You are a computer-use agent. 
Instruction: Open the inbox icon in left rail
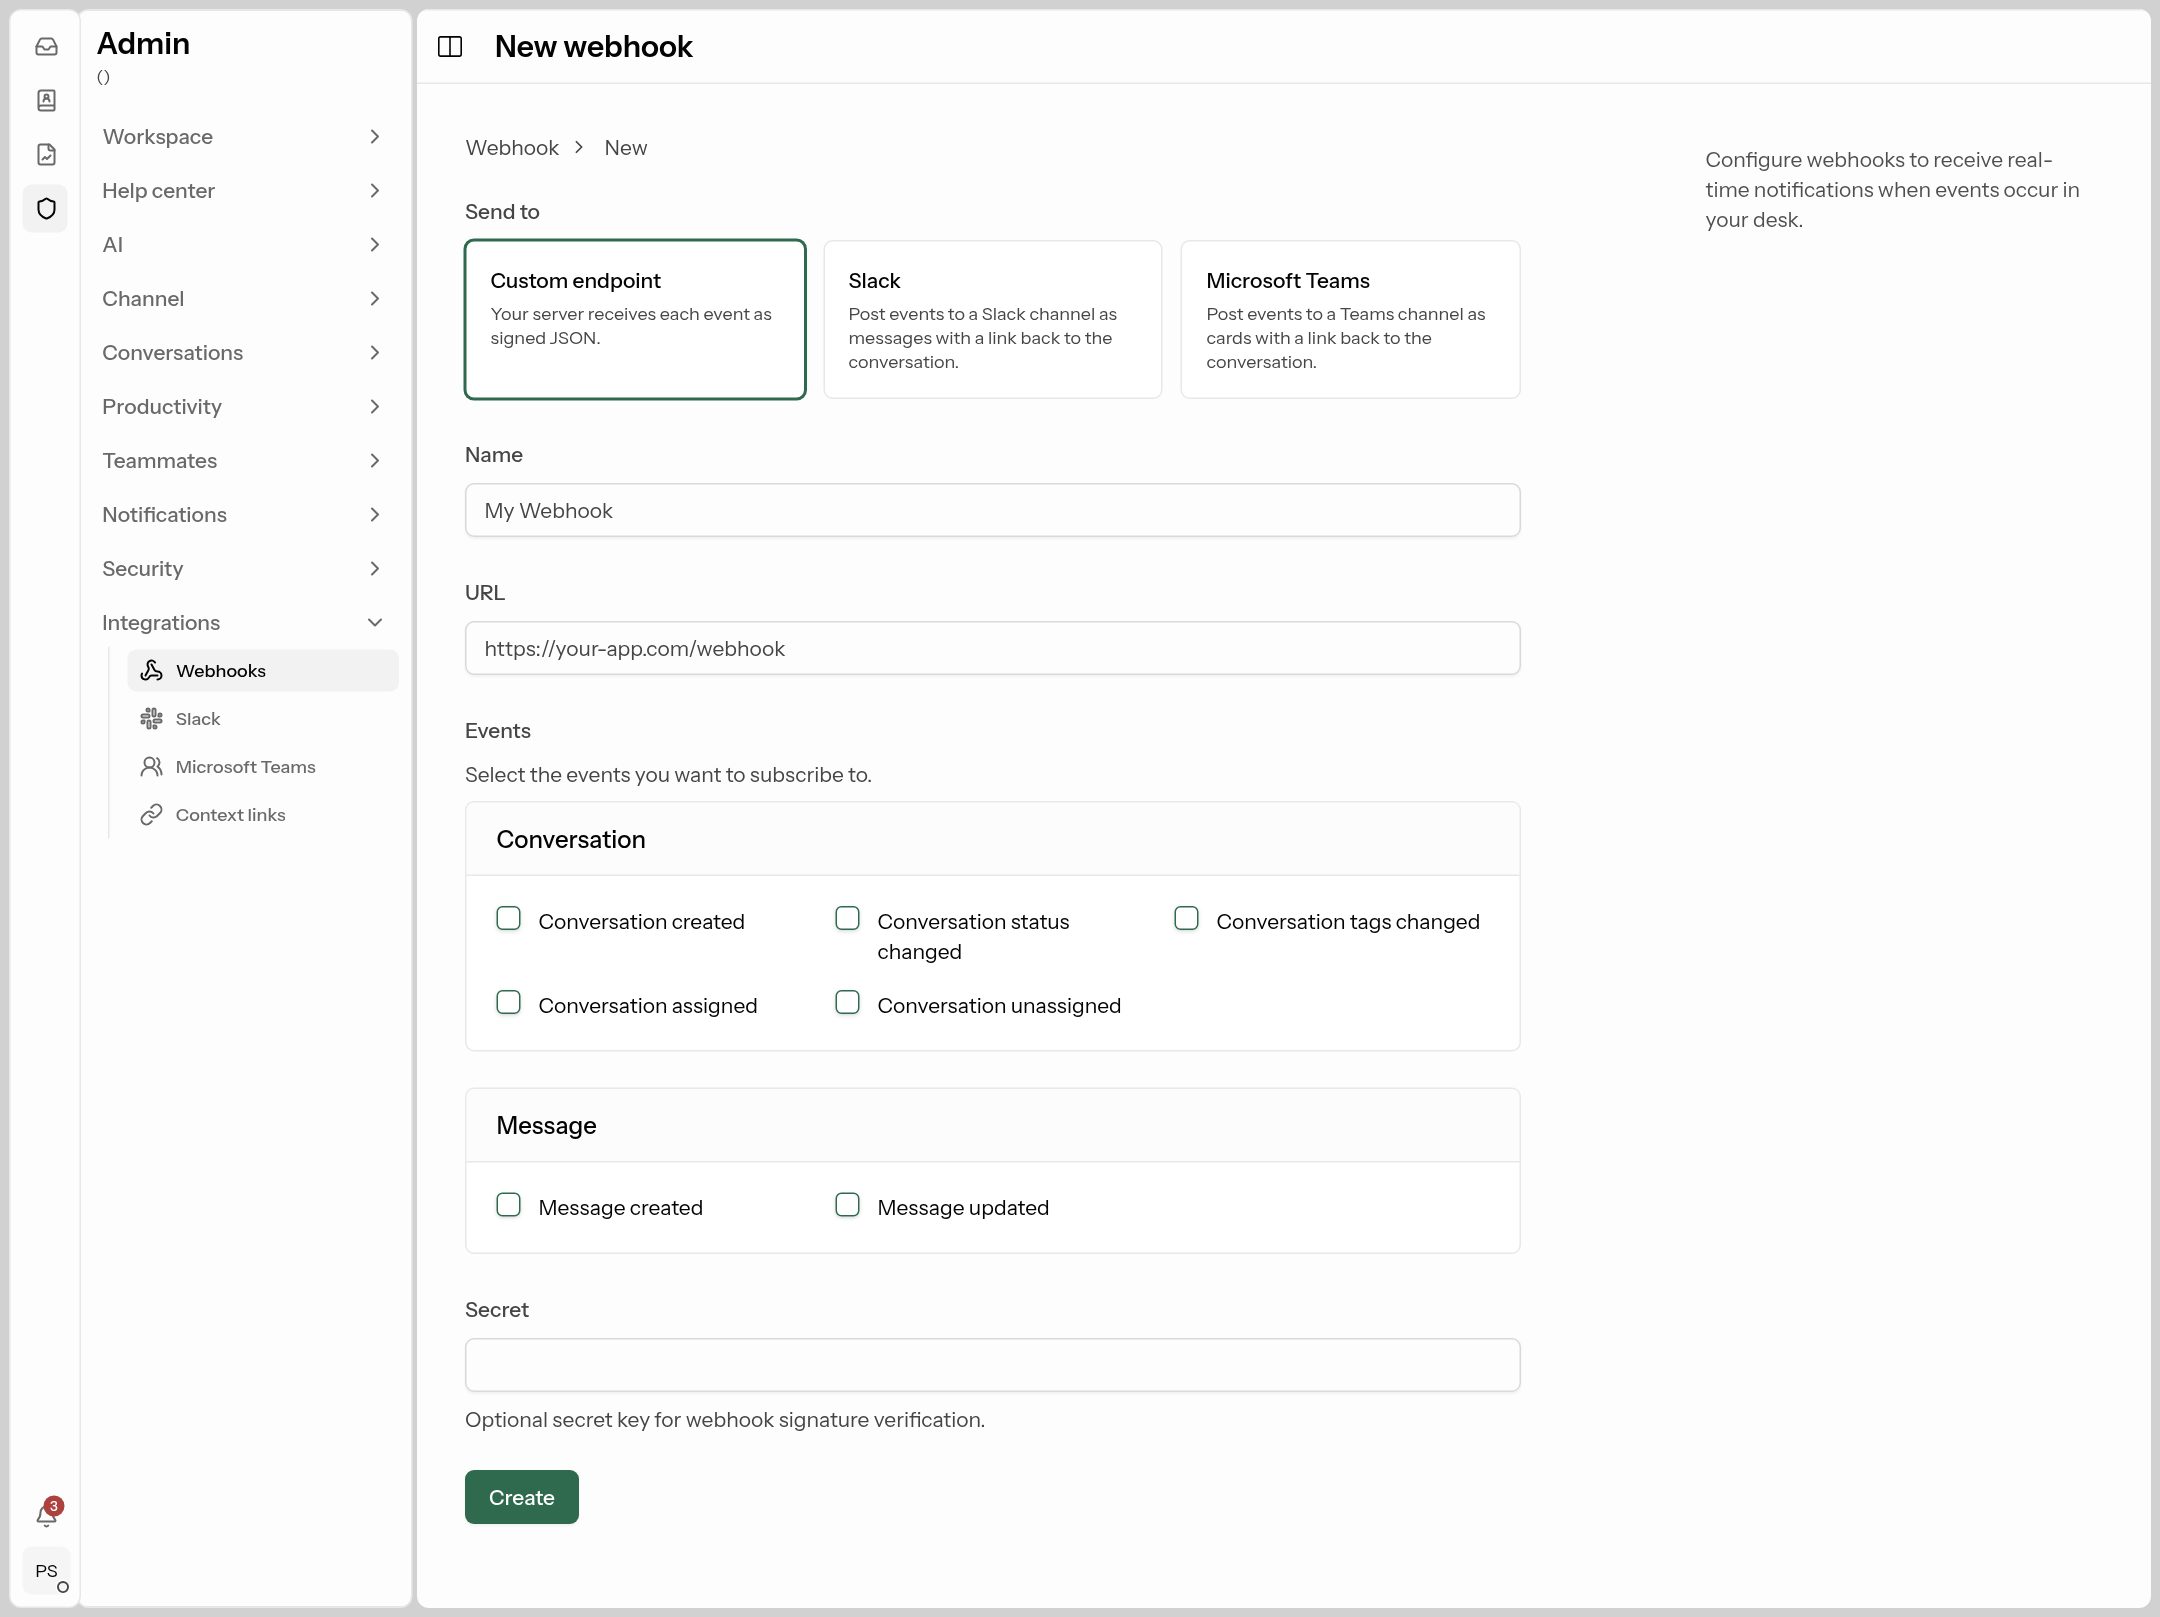tap(46, 46)
